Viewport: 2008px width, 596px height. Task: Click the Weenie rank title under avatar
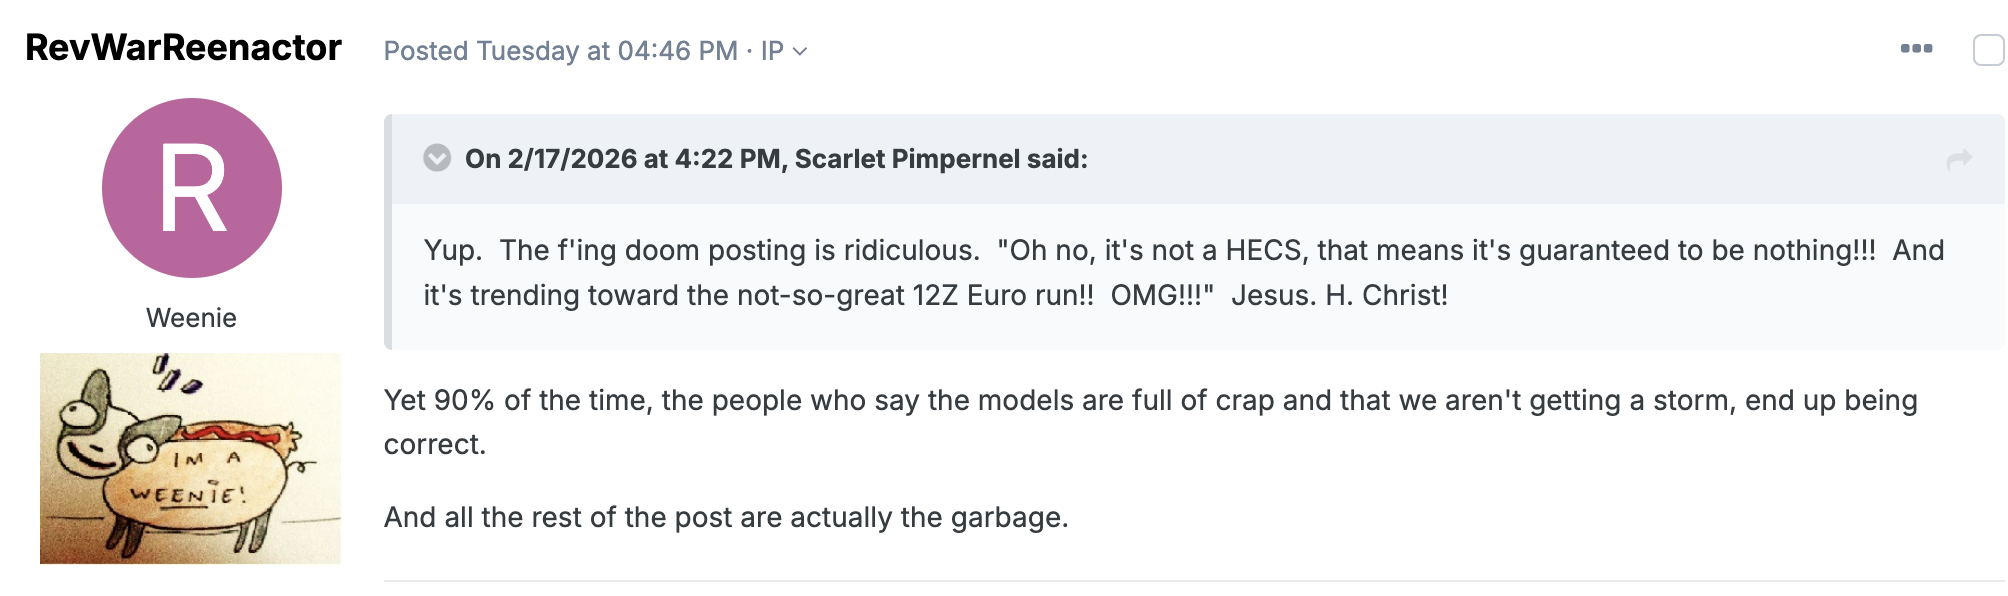pos(191,318)
